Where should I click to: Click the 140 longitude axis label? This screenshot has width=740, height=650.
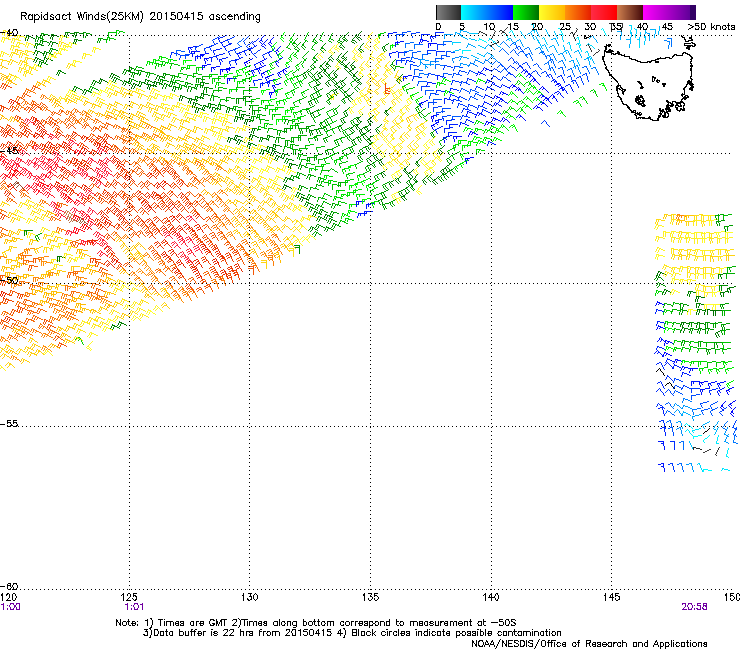[x=491, y=597]
